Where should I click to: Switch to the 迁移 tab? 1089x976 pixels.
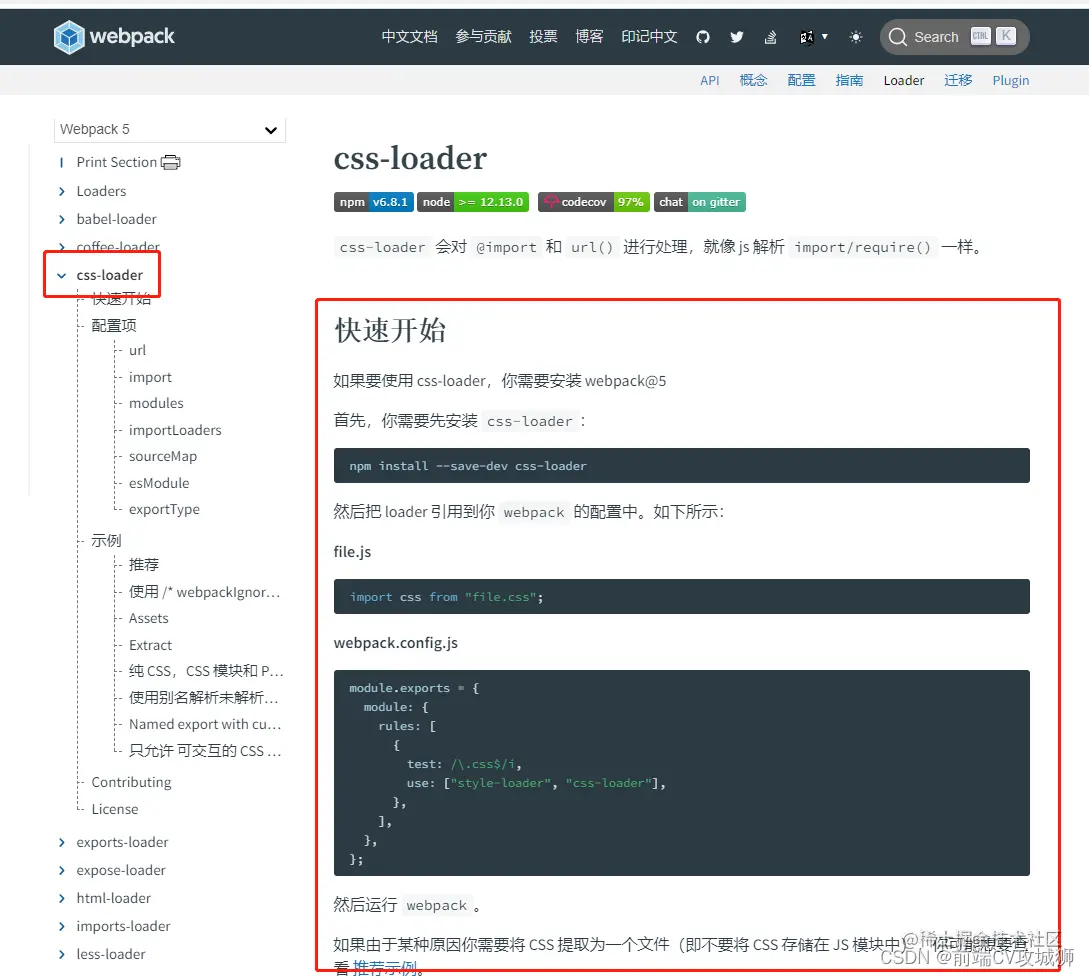click(958, 81)
